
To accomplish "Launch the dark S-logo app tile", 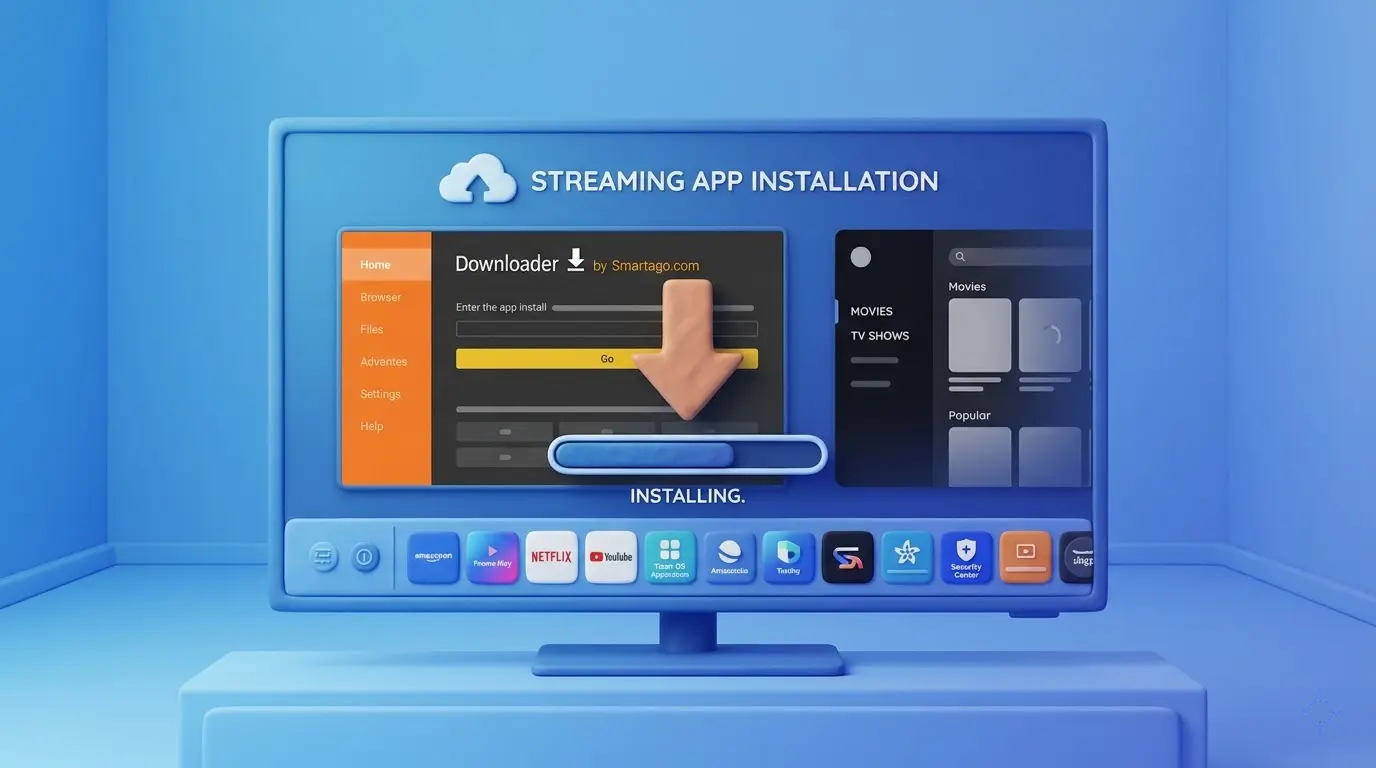I will (x=848, y=557).
